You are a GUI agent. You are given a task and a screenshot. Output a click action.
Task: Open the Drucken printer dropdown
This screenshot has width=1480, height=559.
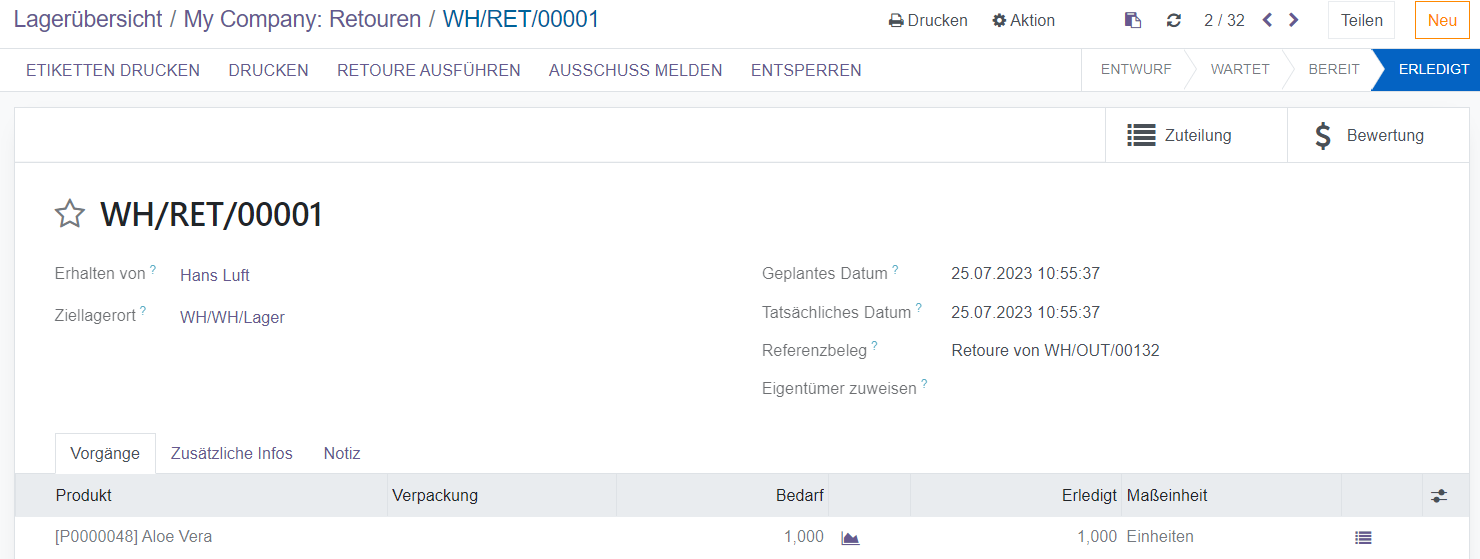pyautogui.click(x=928, y=20)
